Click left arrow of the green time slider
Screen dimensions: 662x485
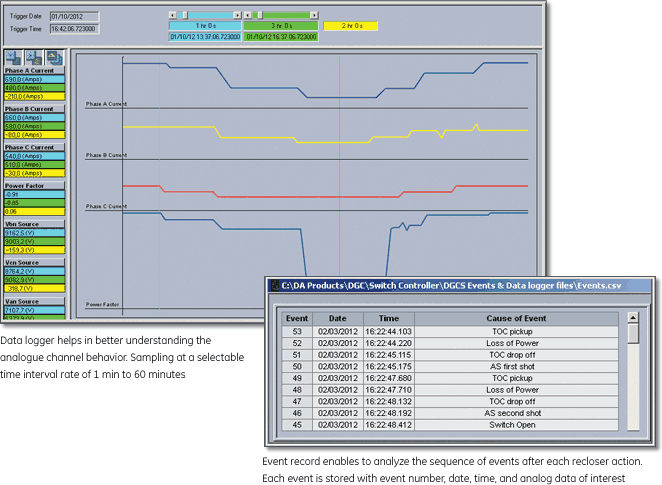(x=250, y=15)
